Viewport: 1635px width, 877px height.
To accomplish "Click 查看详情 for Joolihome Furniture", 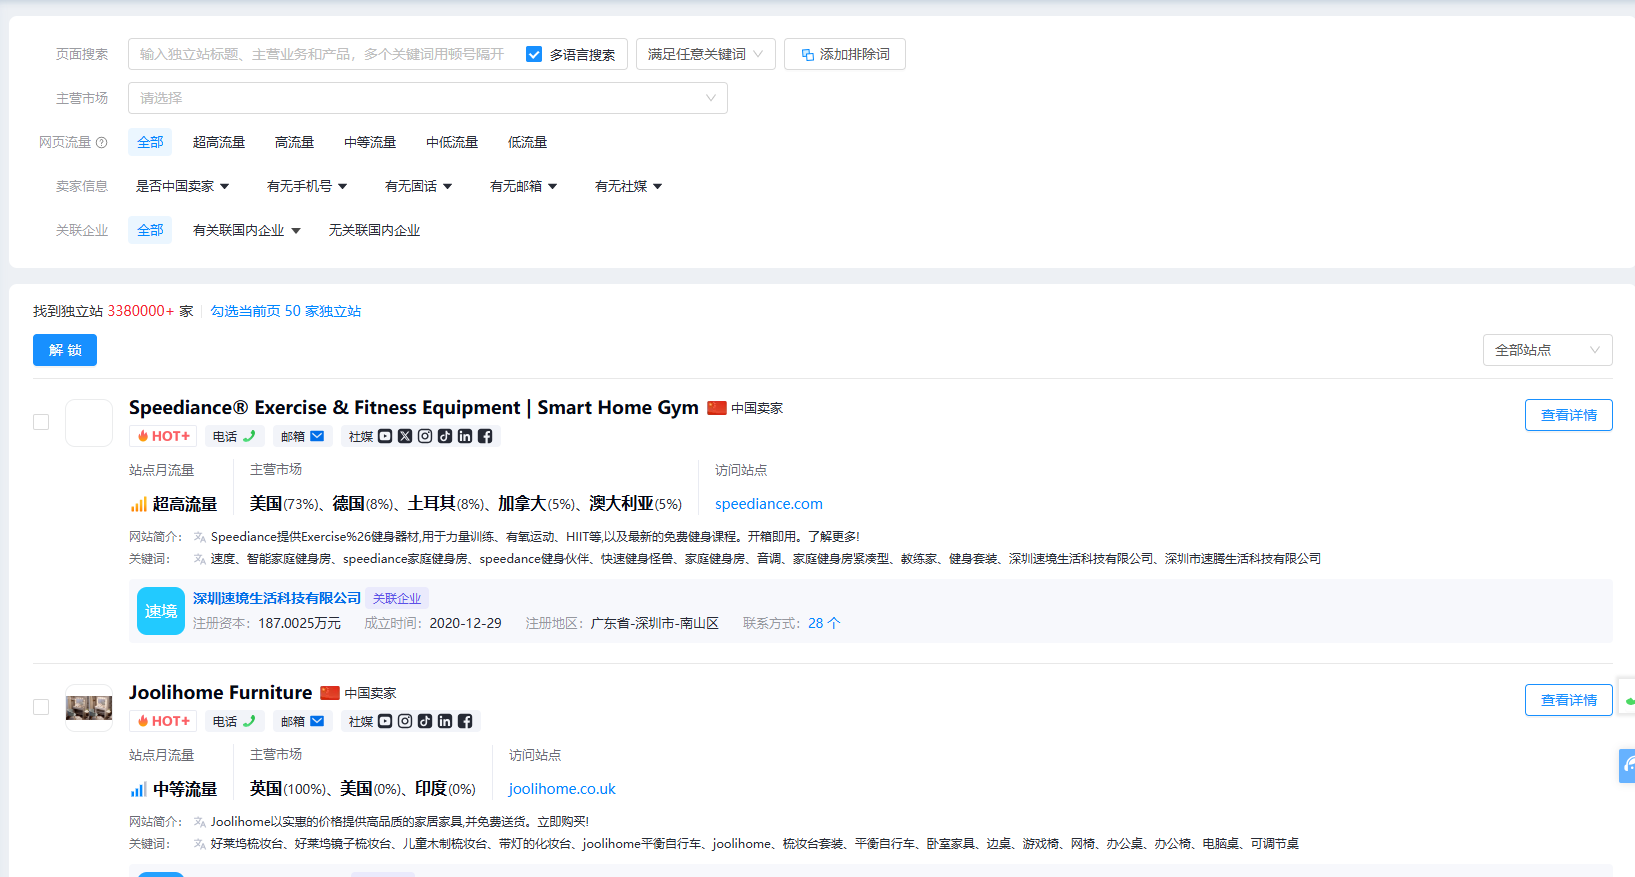I will click(x=1569, y=700).
